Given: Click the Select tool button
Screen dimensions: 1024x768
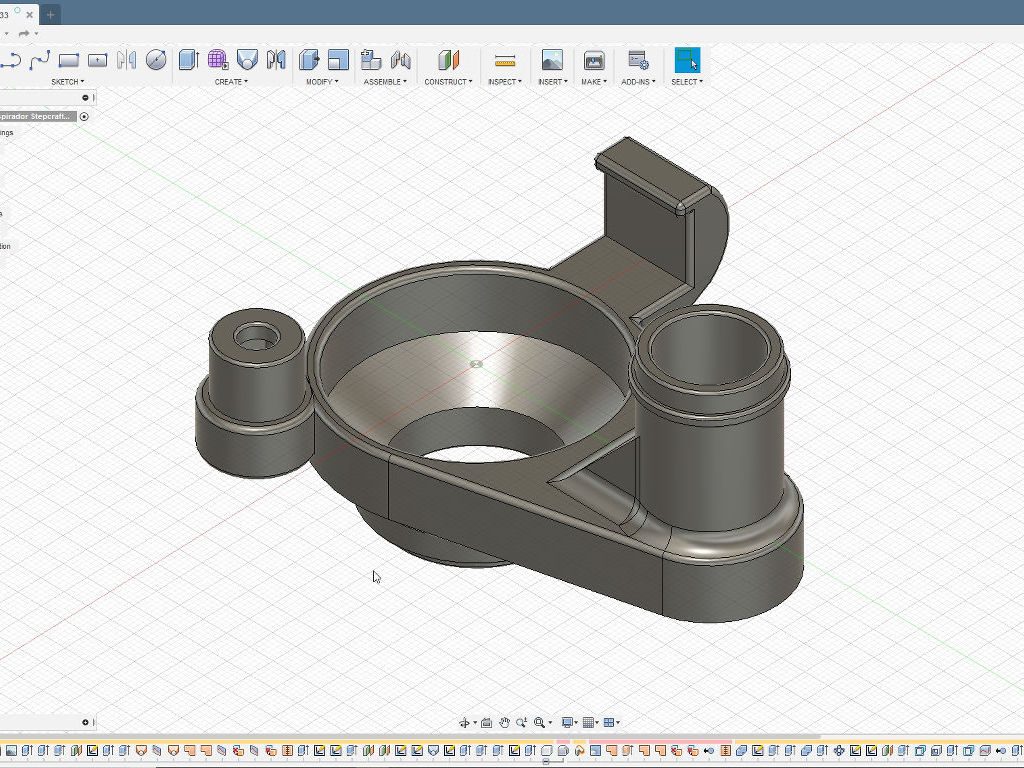Looking at the screenshot, I should point(687,60).
